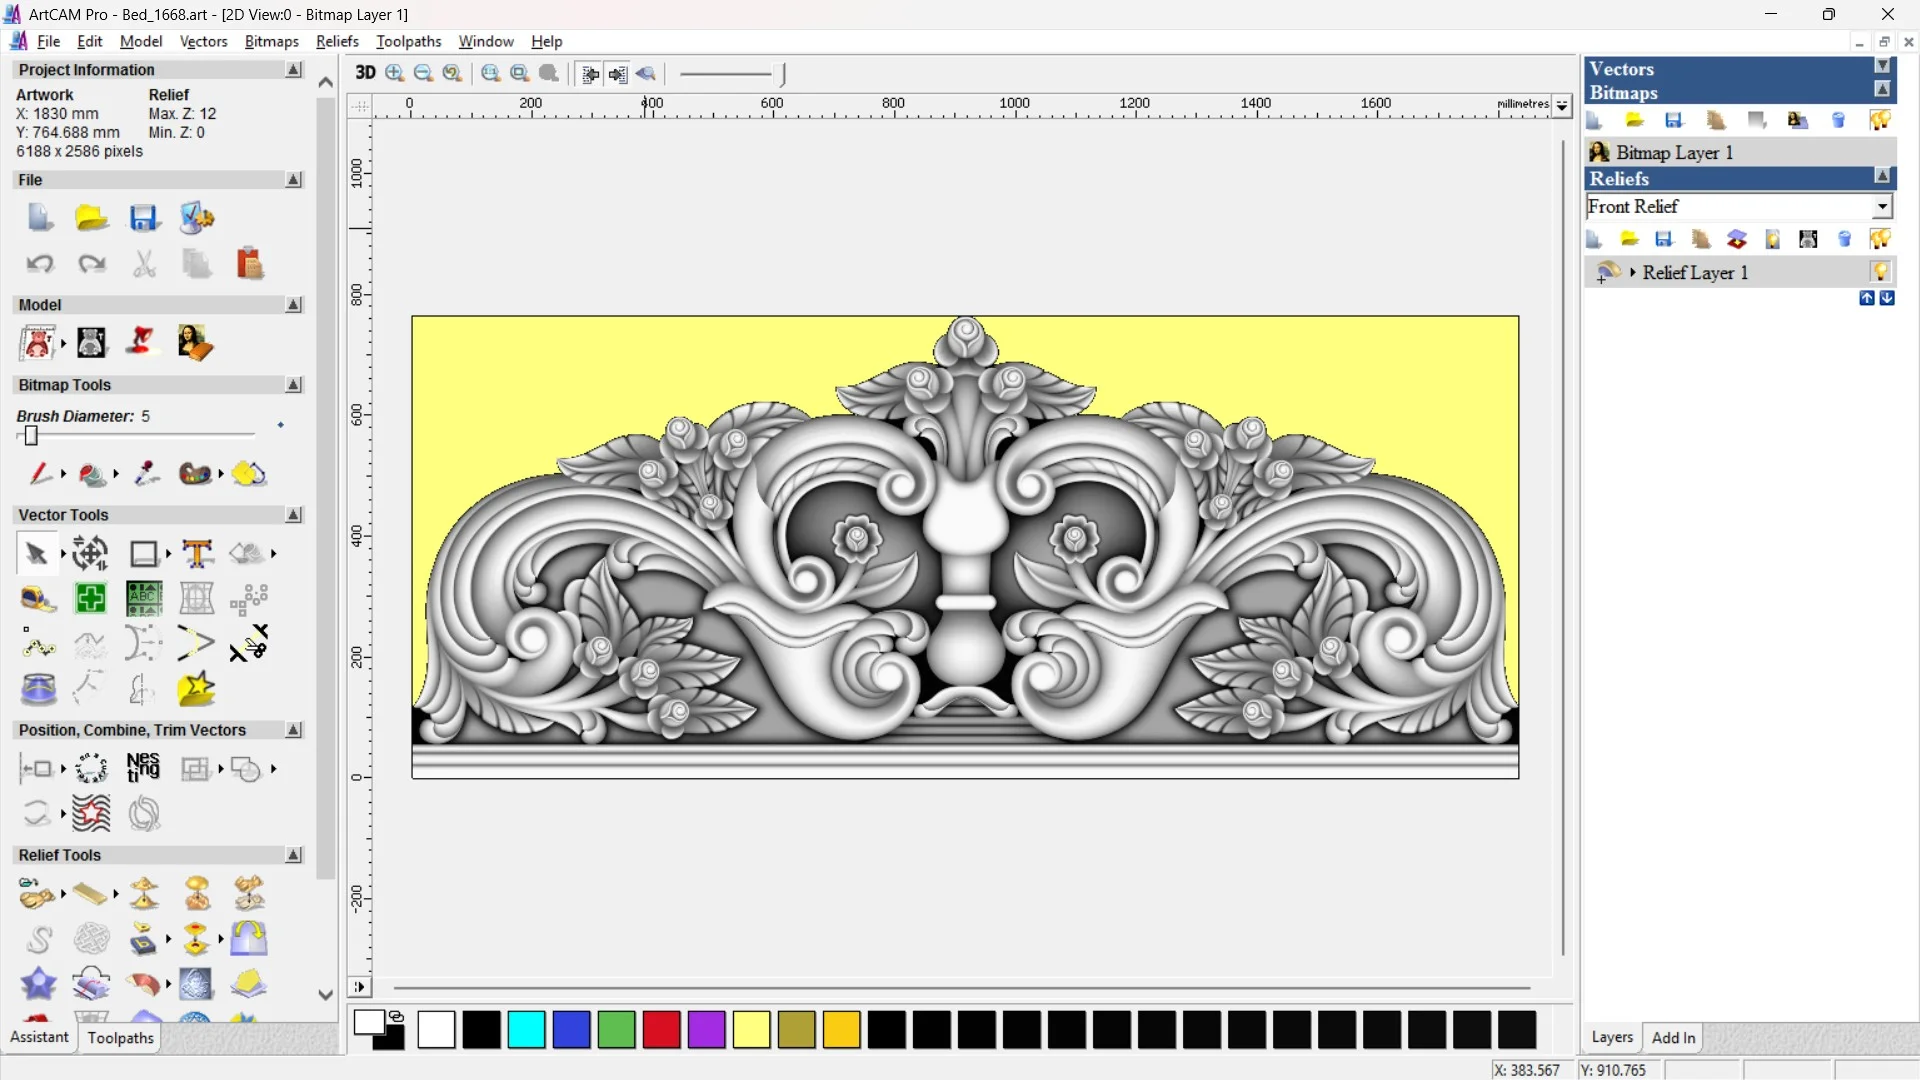The width and height of the screenshot is (1920, 1080).
Task: Open the Toolpaths menu
Action: (x=408, y=41)
